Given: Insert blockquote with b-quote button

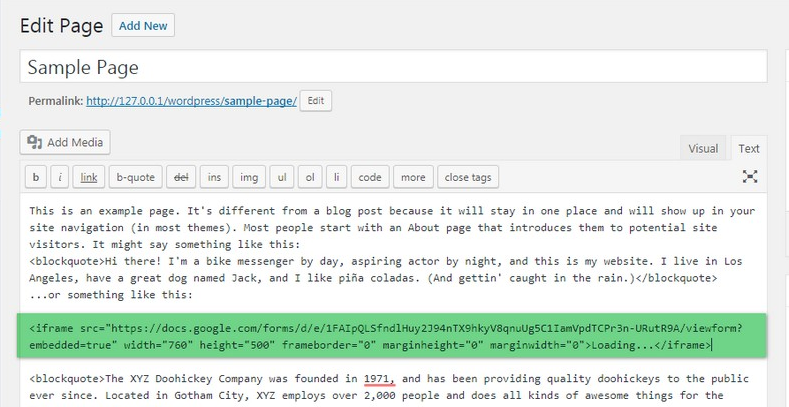Looking at the screenshot, I should [x=135, y=177].
